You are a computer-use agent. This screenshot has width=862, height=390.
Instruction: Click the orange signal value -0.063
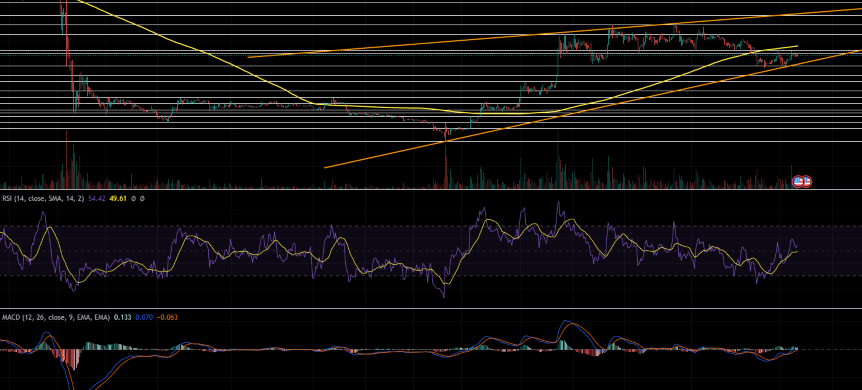(x=167, y=317)
